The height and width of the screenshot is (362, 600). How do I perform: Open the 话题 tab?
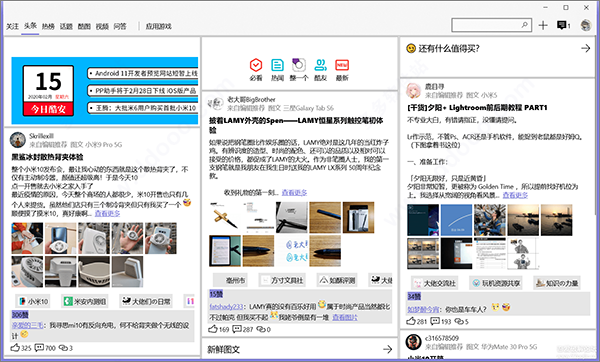[x=66, y=26]
